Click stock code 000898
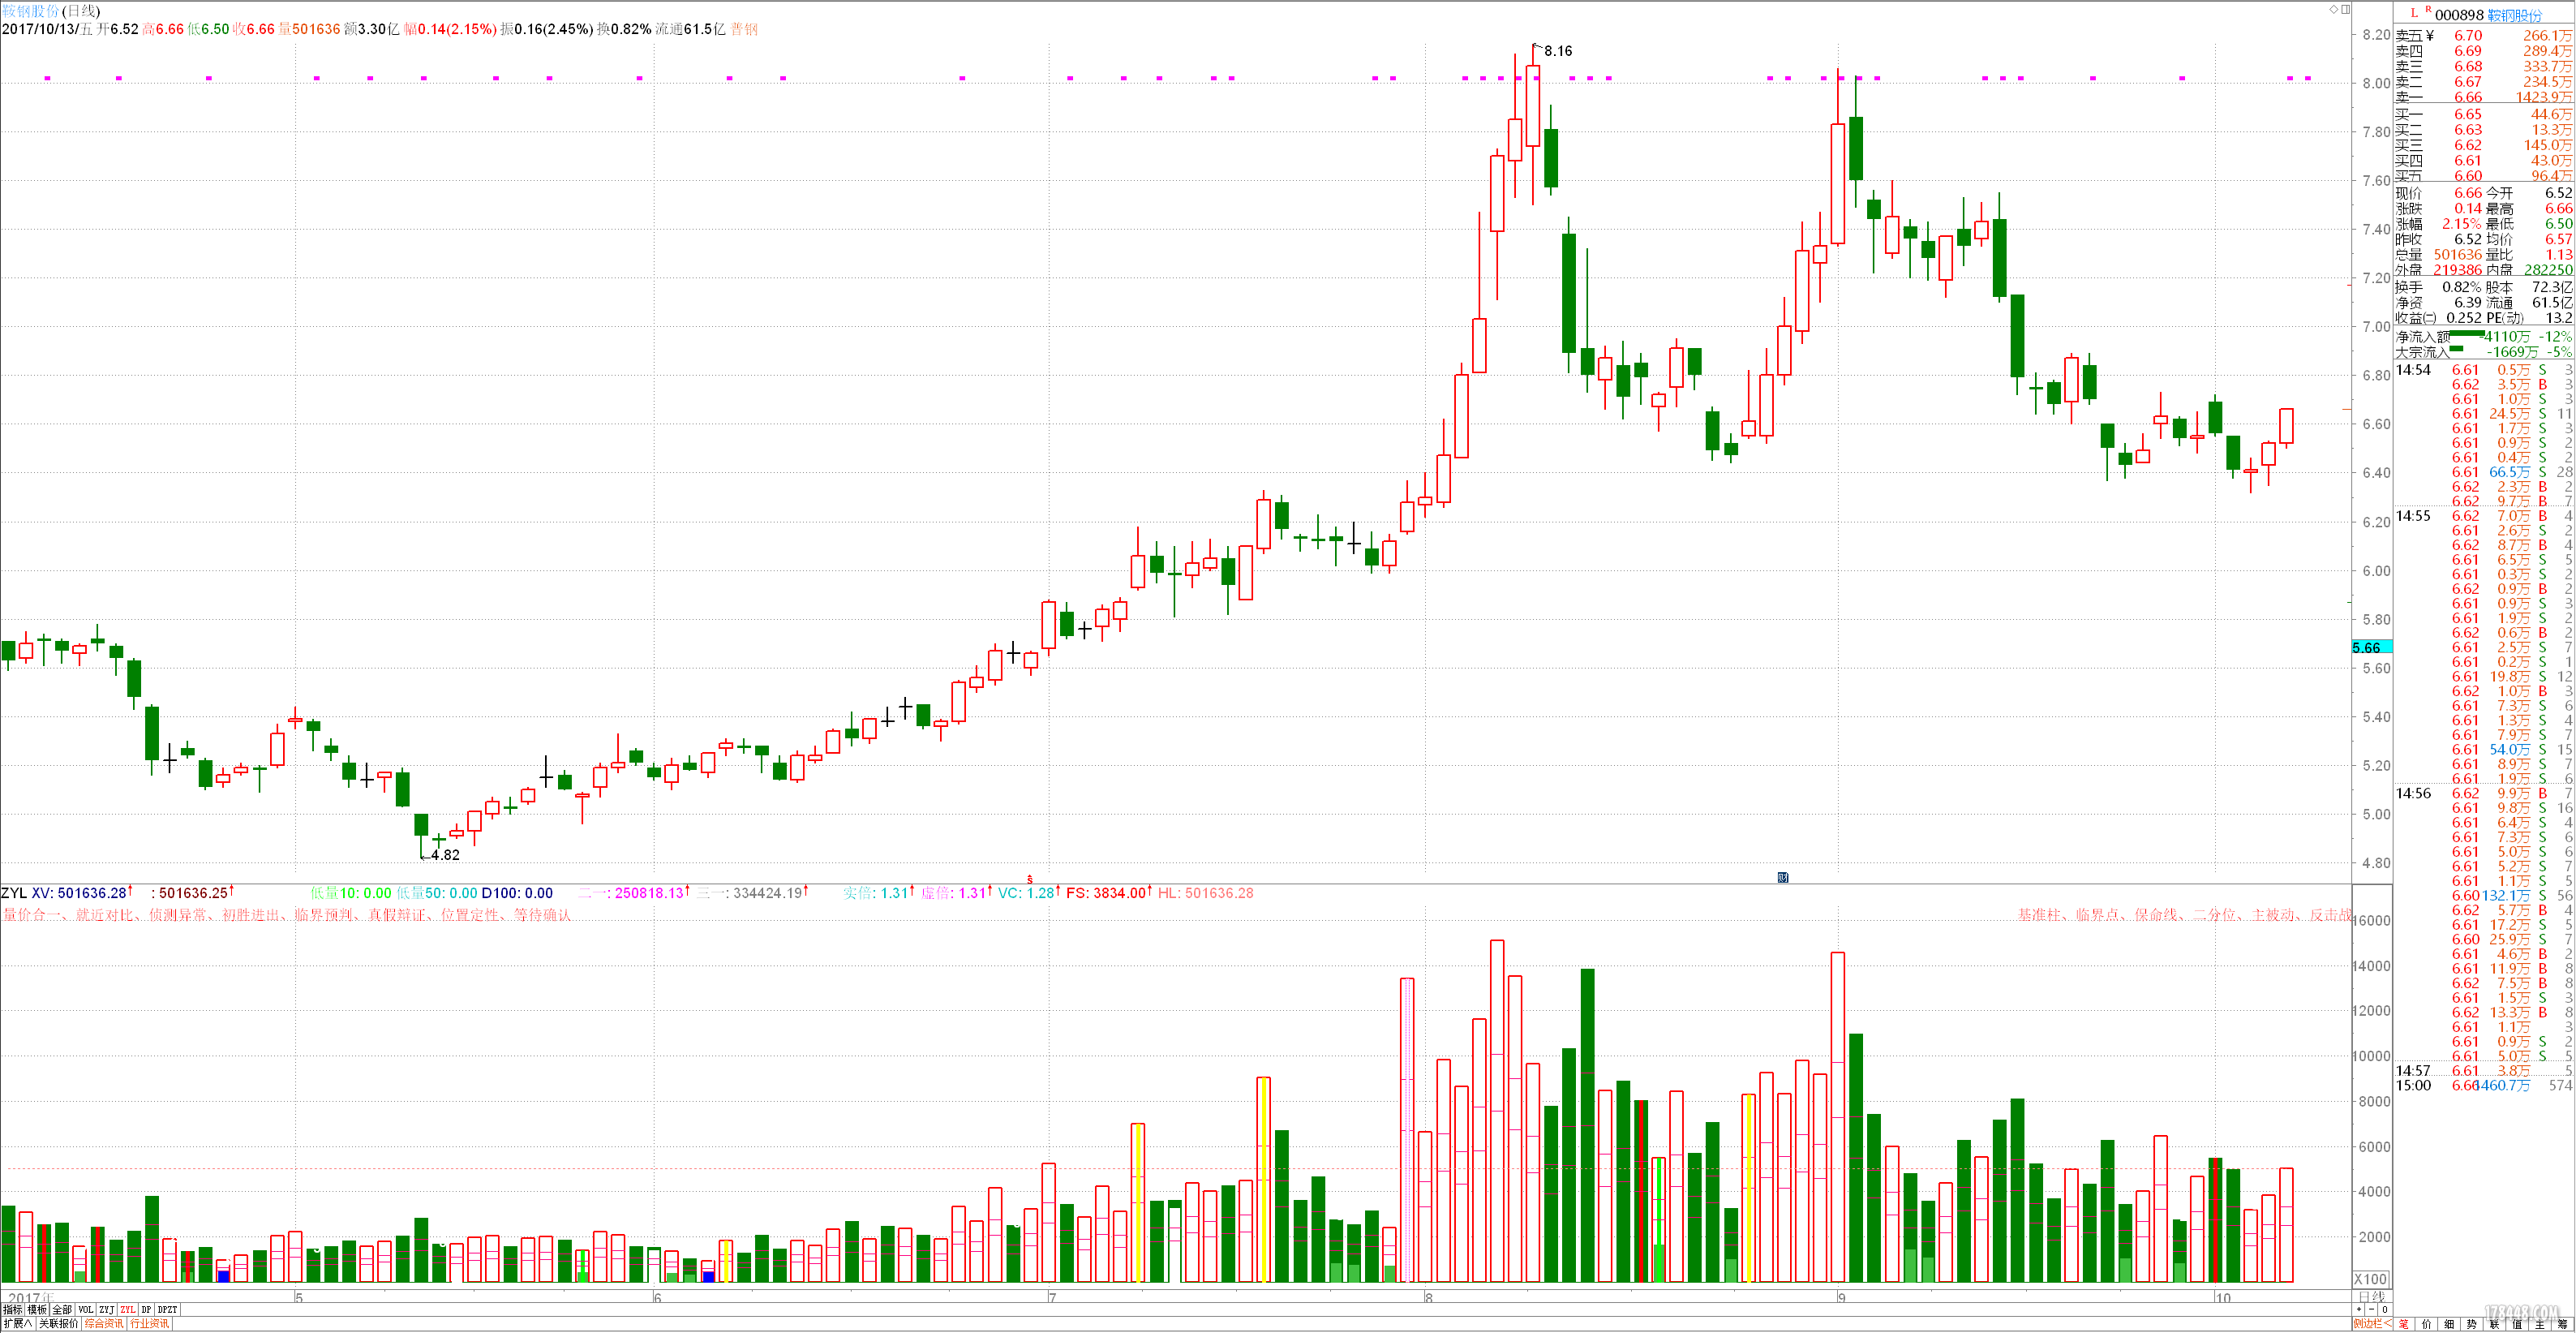The width and height of the screenshot is (2576, 1333). [x=2459, y=15]
